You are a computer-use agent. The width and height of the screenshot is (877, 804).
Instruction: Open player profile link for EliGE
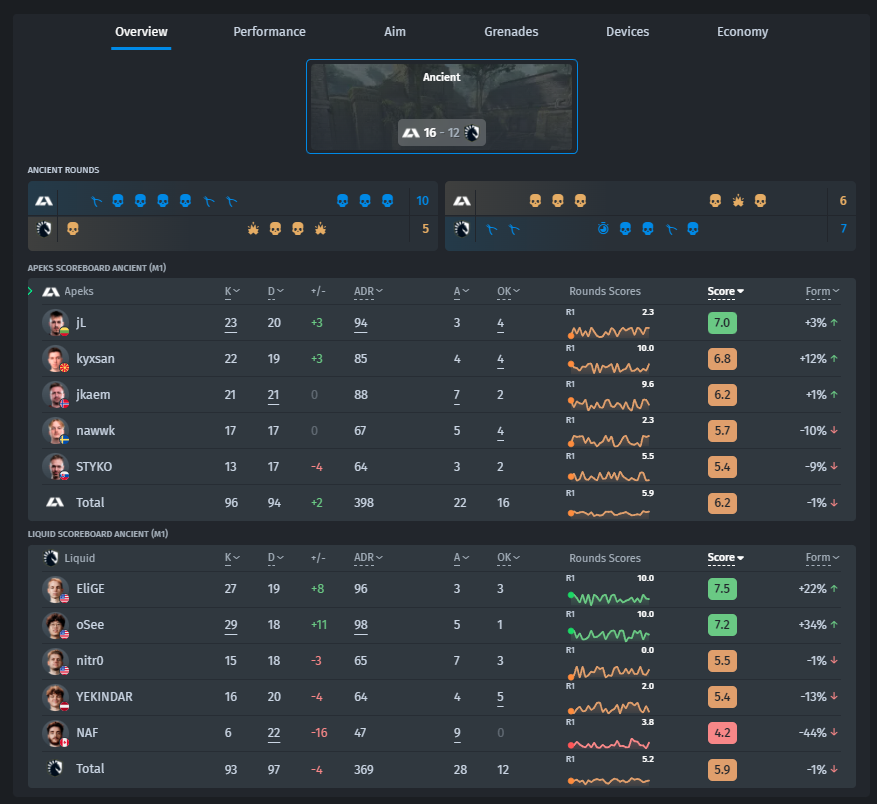pos(90,589)
